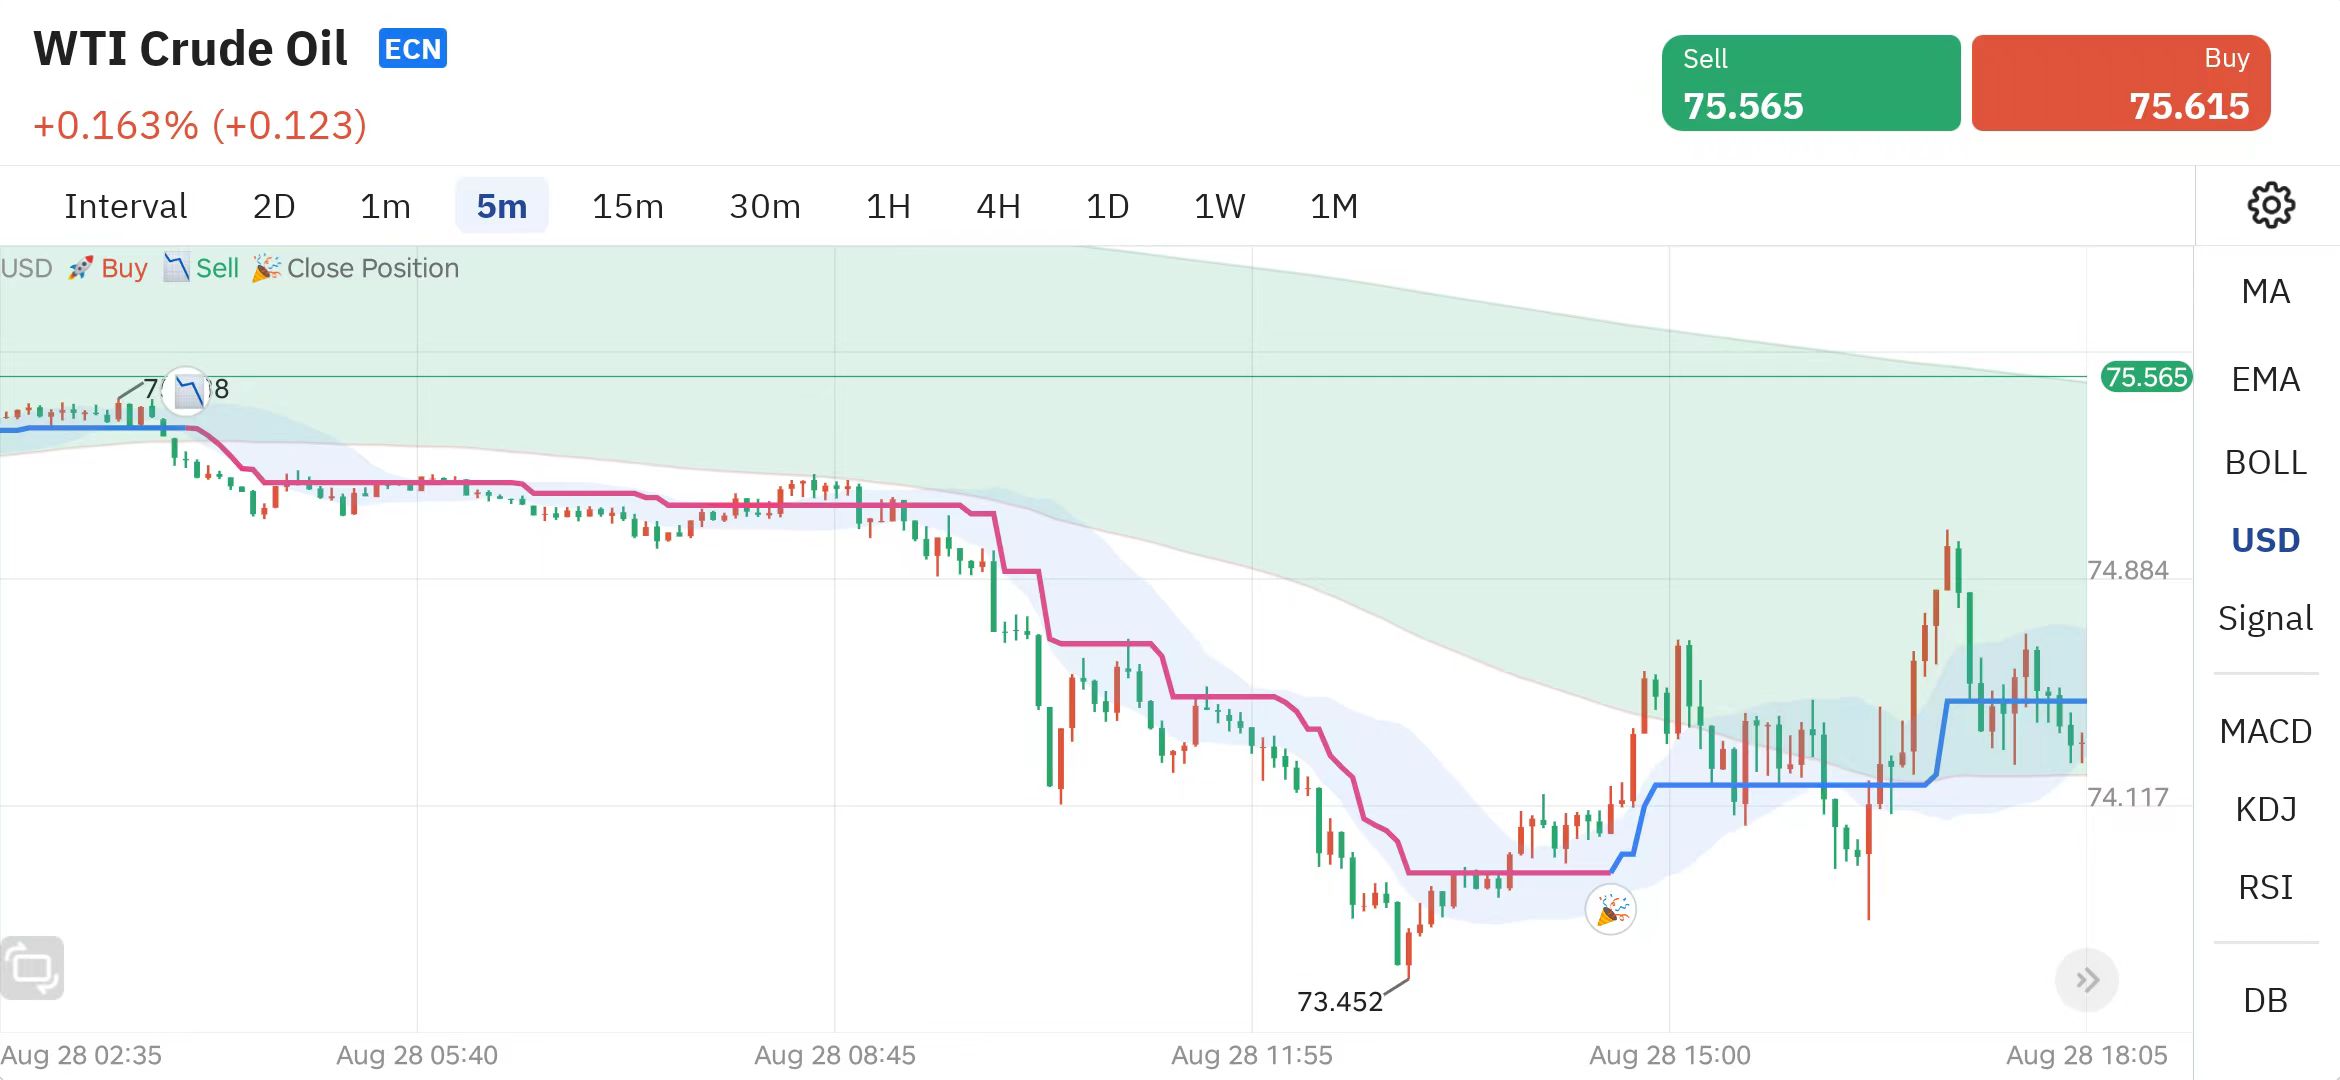Toggle the BOLL indicator
Viewport: 2340px width, 1080px height.
[2265, 462]
